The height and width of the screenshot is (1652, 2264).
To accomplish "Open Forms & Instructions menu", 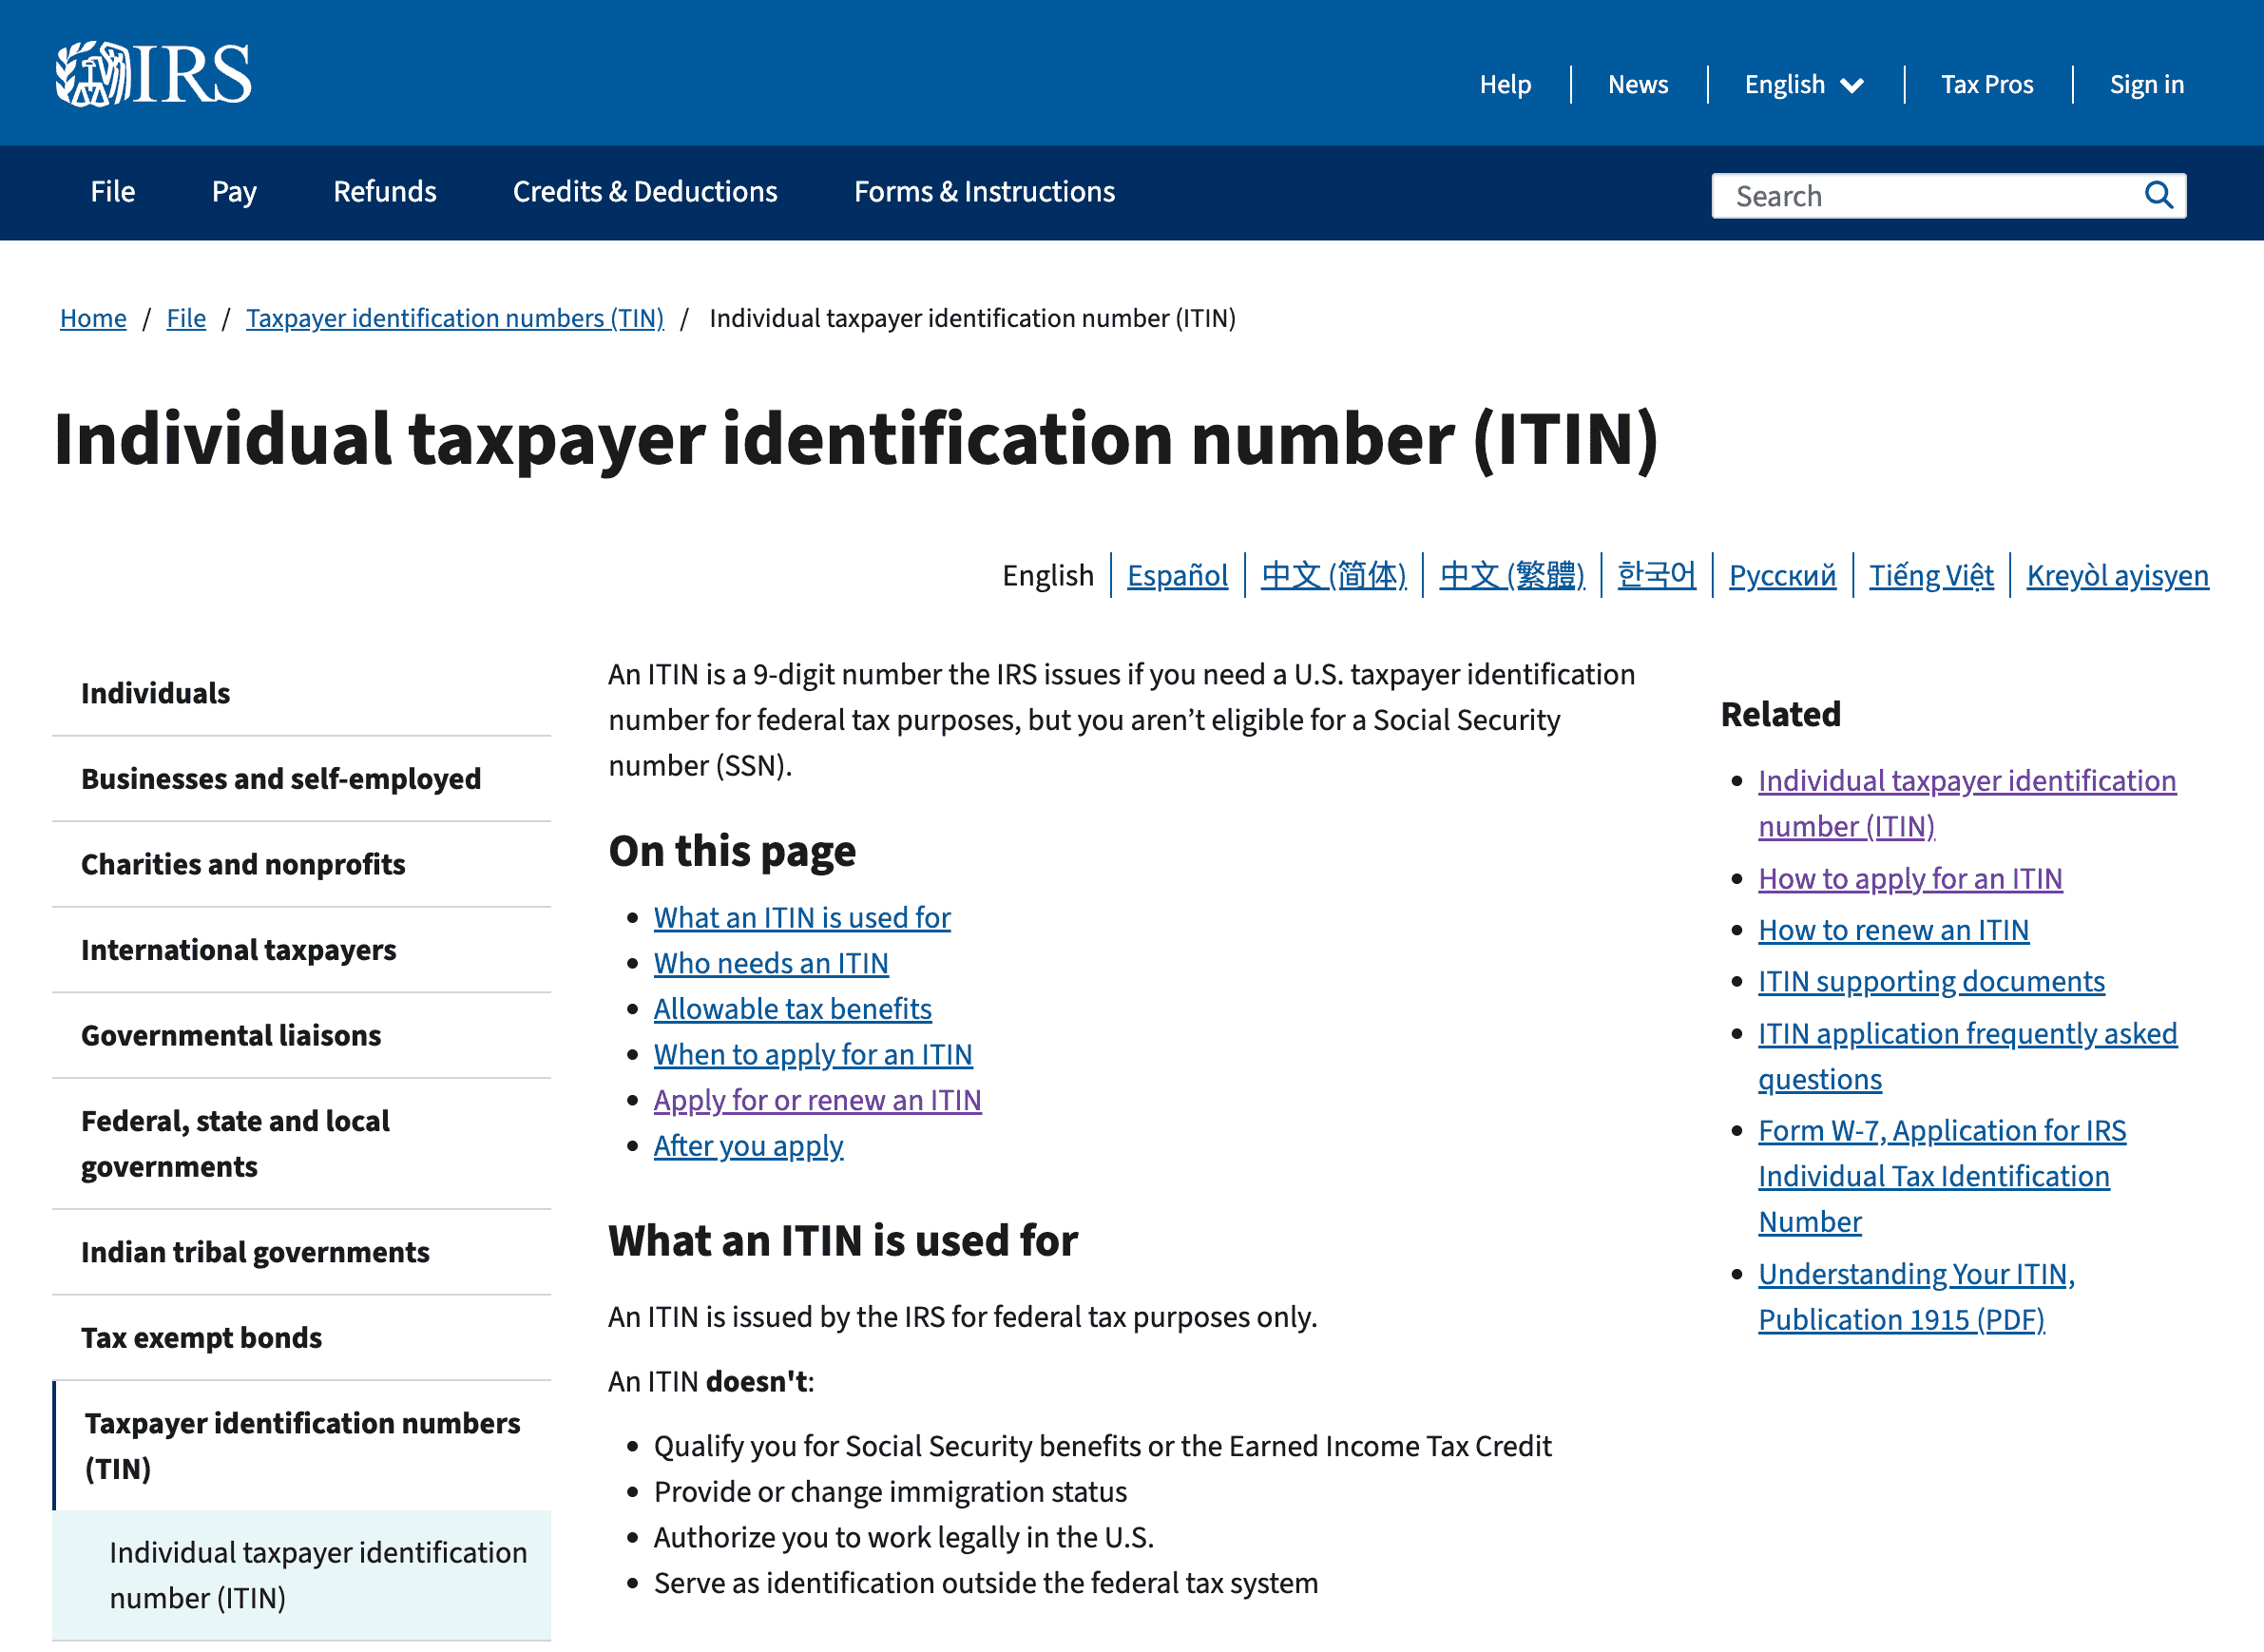I will click(983, 192).
